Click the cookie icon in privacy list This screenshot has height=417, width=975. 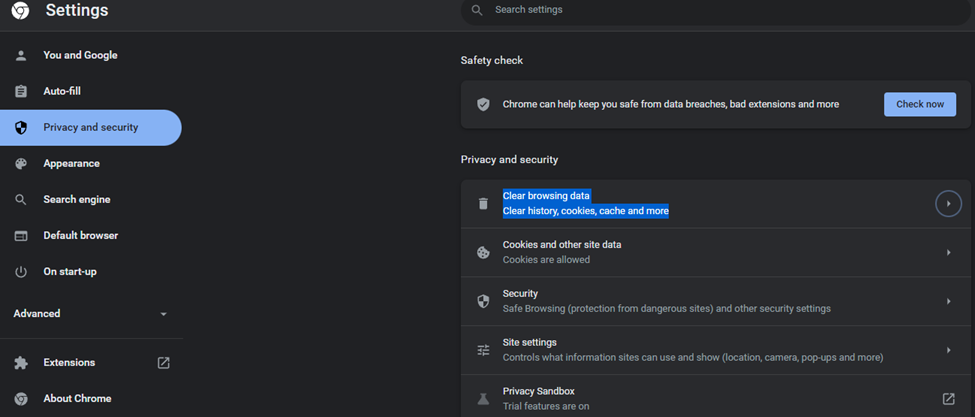(x=483, y=252)
